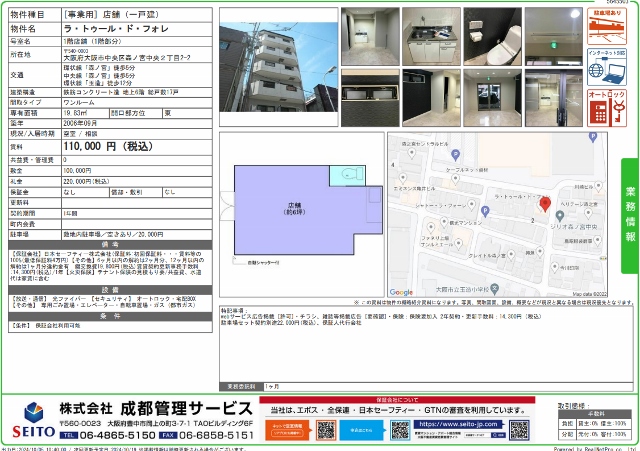The width and height of the screenshot is (640, 451).
Task: Click the オートロック auto-lock feature icon
Action: [607, 108]
